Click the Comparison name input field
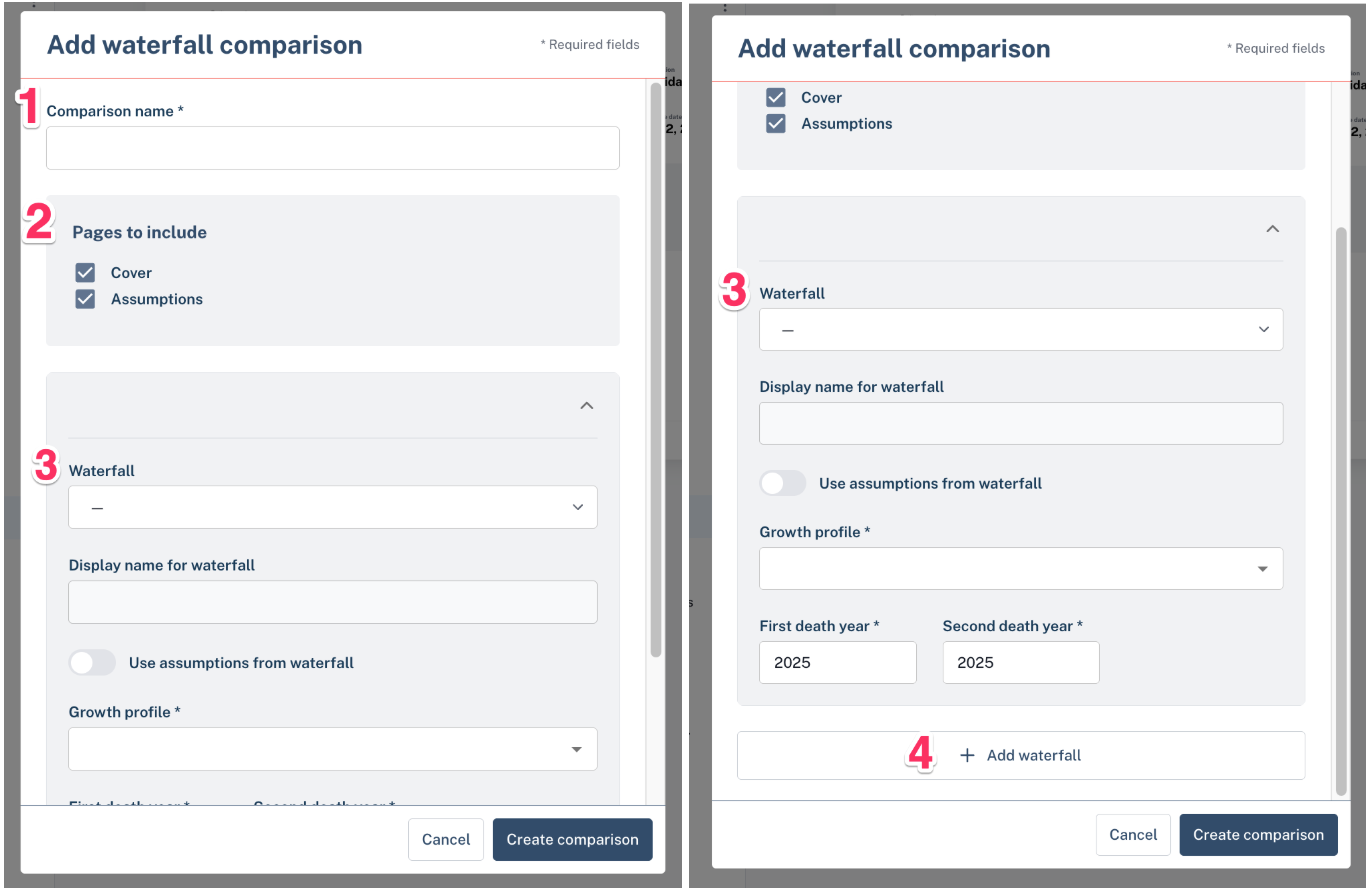The image size is (1366, 888). click(333, 148)
